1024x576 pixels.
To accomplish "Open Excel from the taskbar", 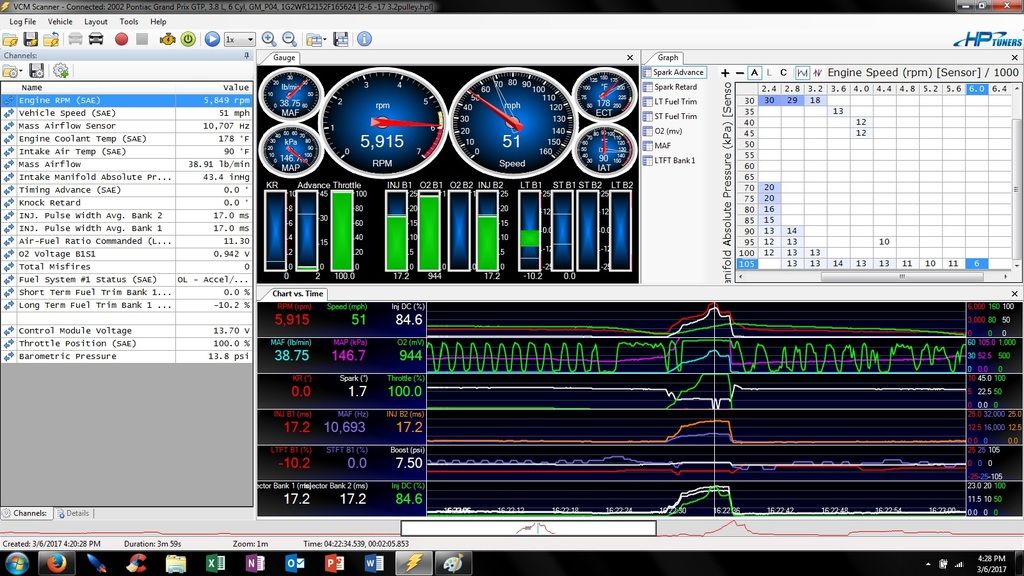I will (215, 563).
